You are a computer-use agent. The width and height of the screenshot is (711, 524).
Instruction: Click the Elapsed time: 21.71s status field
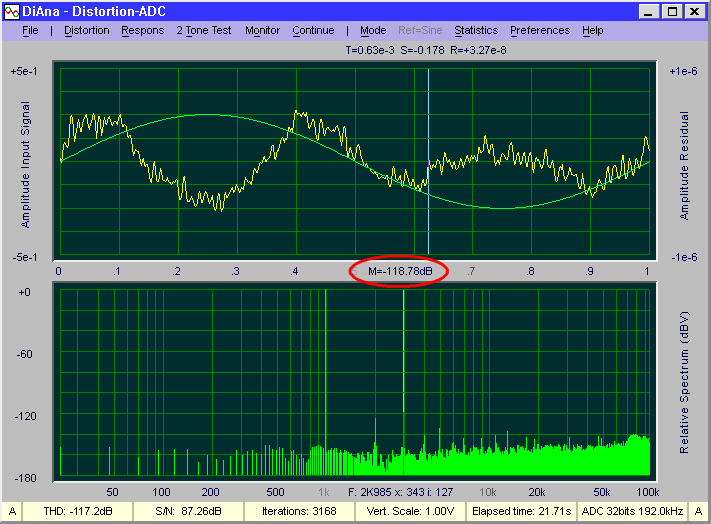(x=521, y=511)
